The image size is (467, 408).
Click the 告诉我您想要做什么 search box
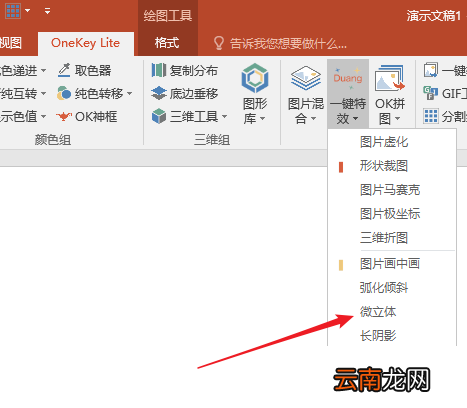[x=289, y=44]
